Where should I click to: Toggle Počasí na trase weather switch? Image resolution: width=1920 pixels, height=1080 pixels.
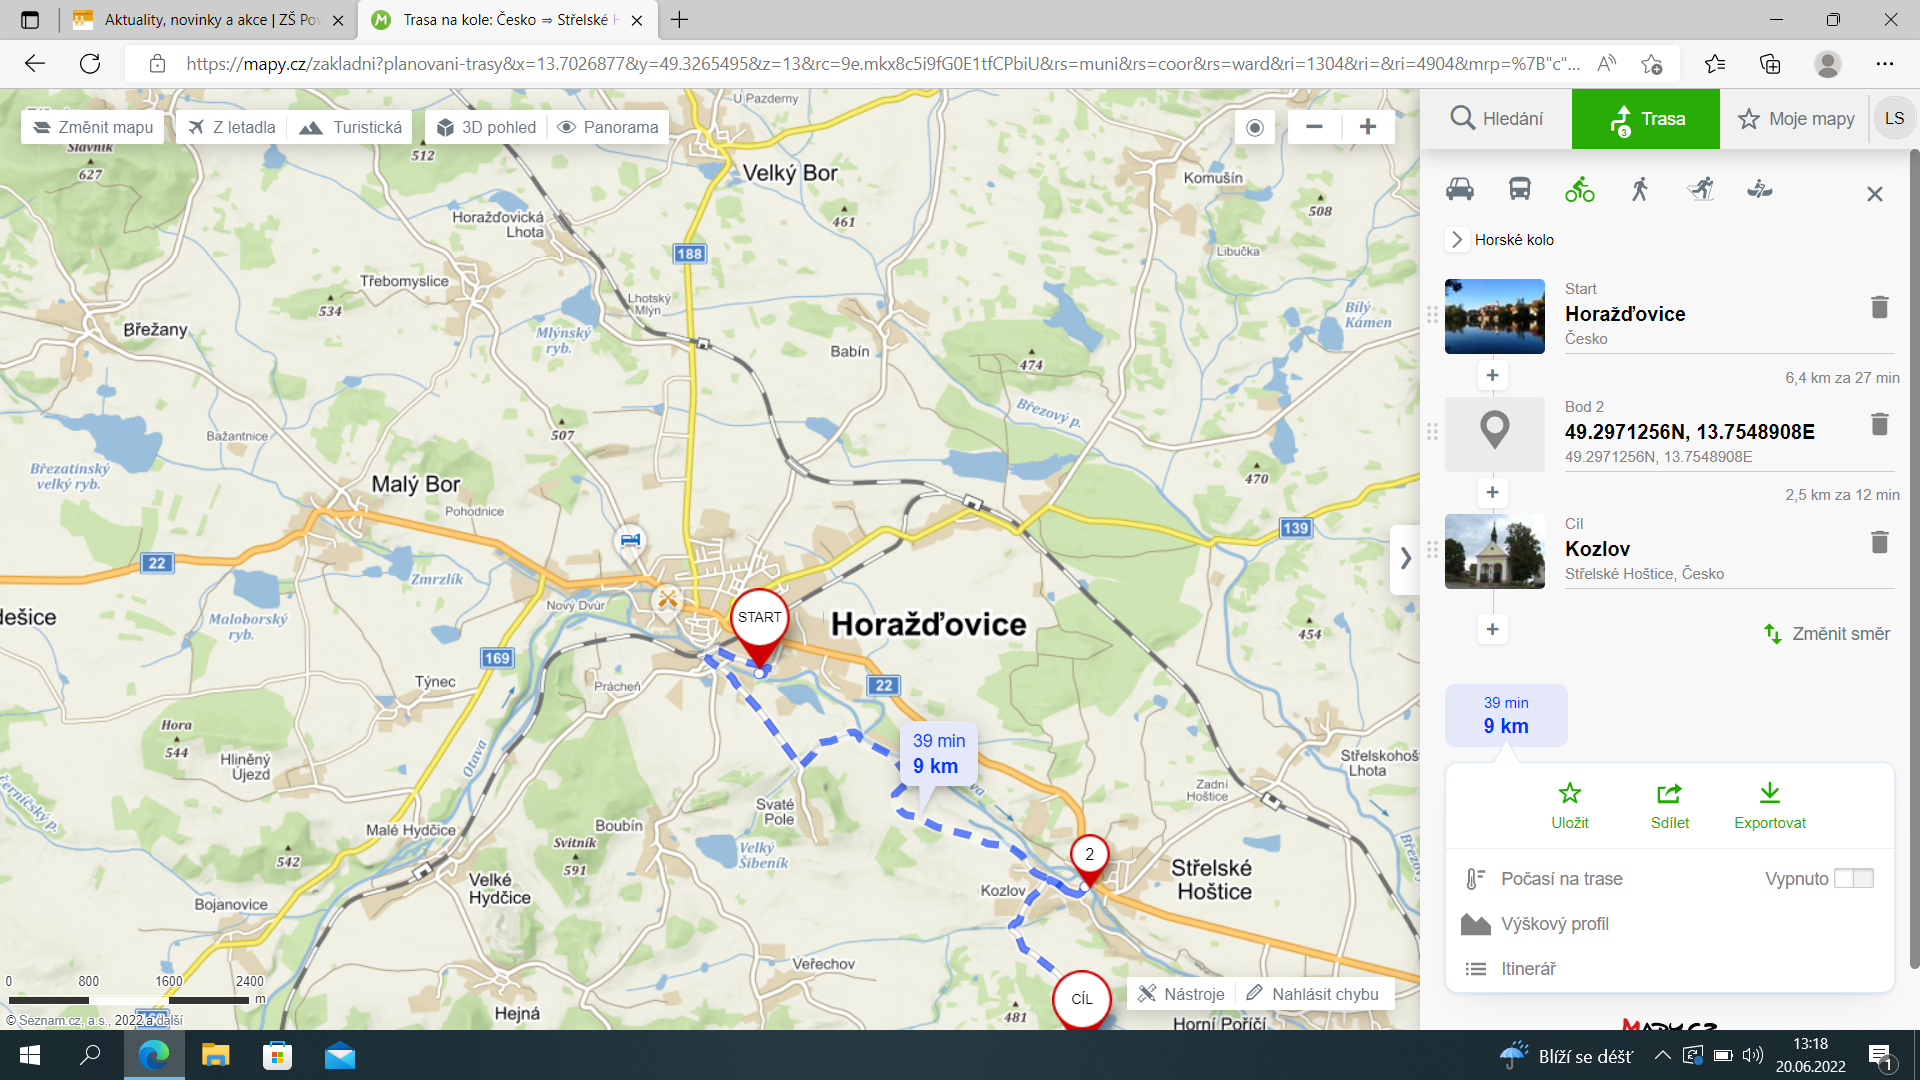[x=1854, y=878]
